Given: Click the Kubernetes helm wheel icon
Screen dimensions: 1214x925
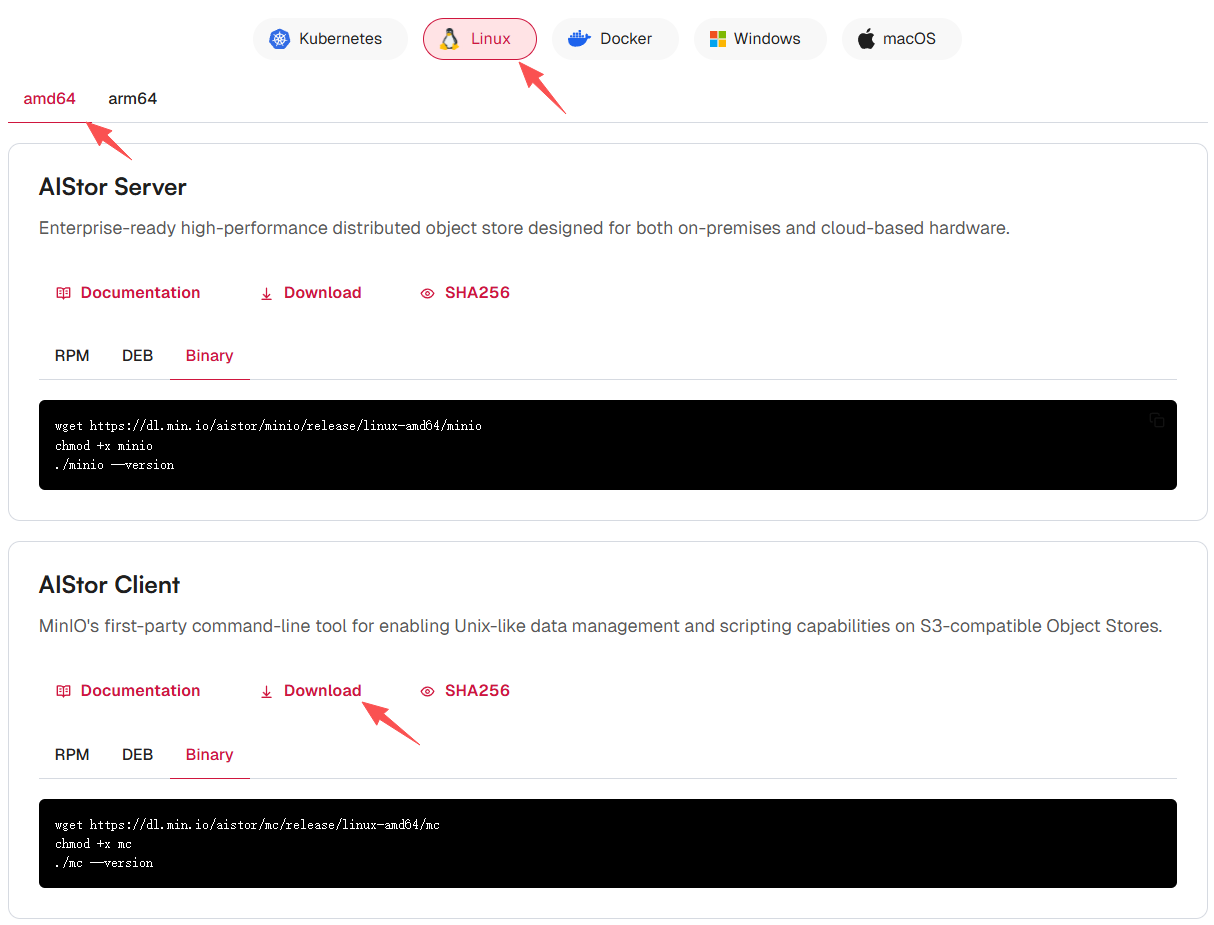Looking at the screenshot, I should tap(279, 39).
